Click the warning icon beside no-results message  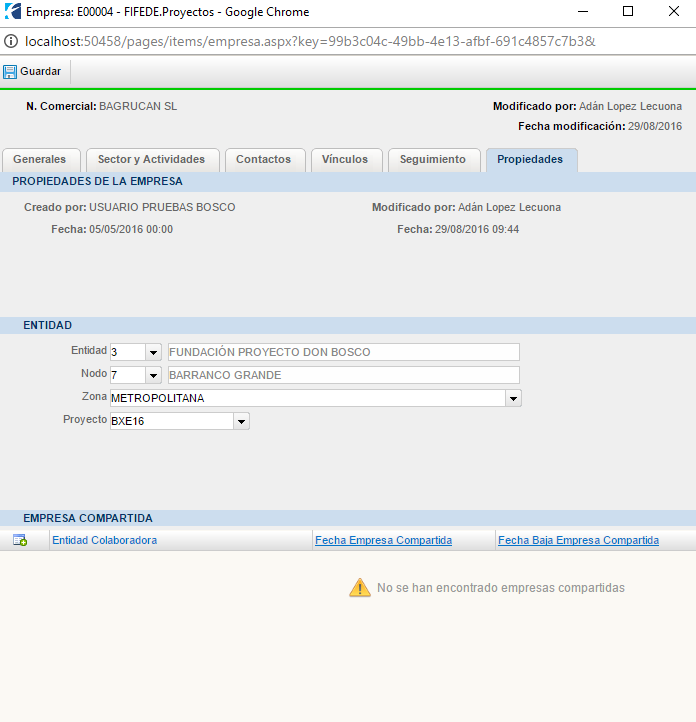coord(360,588)
